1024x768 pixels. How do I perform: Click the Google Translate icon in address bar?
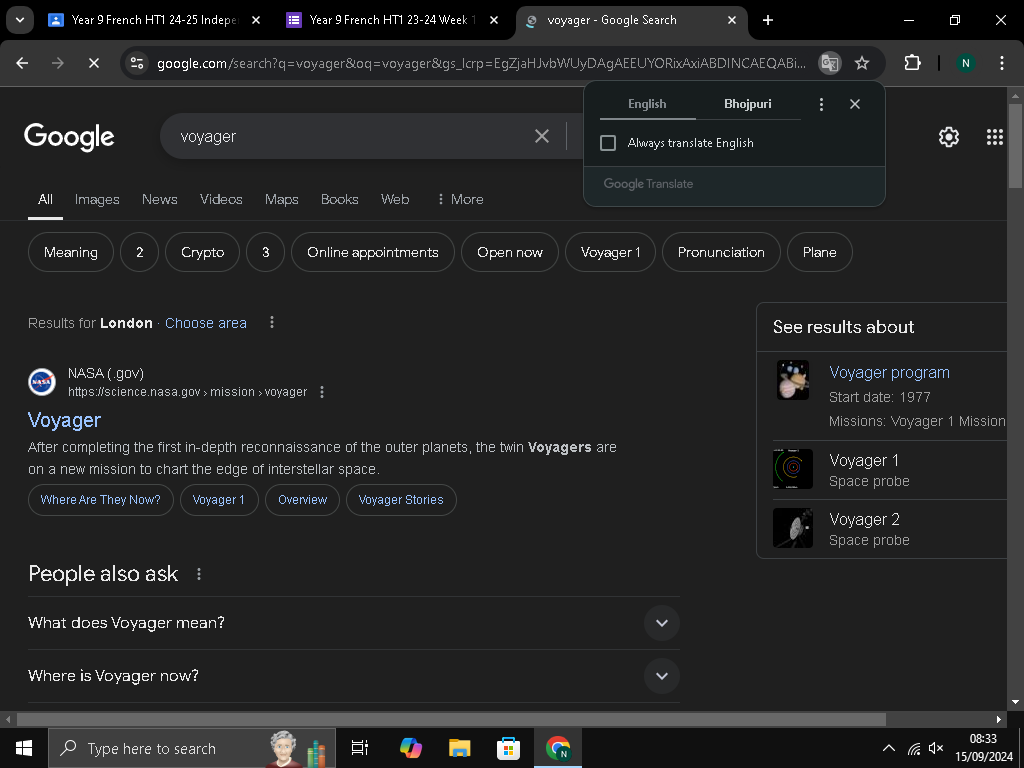click(829, 63)
